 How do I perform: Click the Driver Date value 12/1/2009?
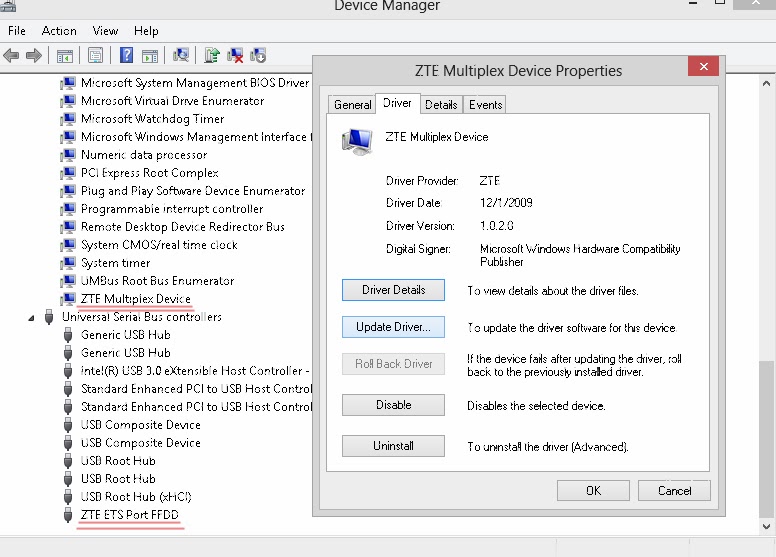[x=506, y=203]
